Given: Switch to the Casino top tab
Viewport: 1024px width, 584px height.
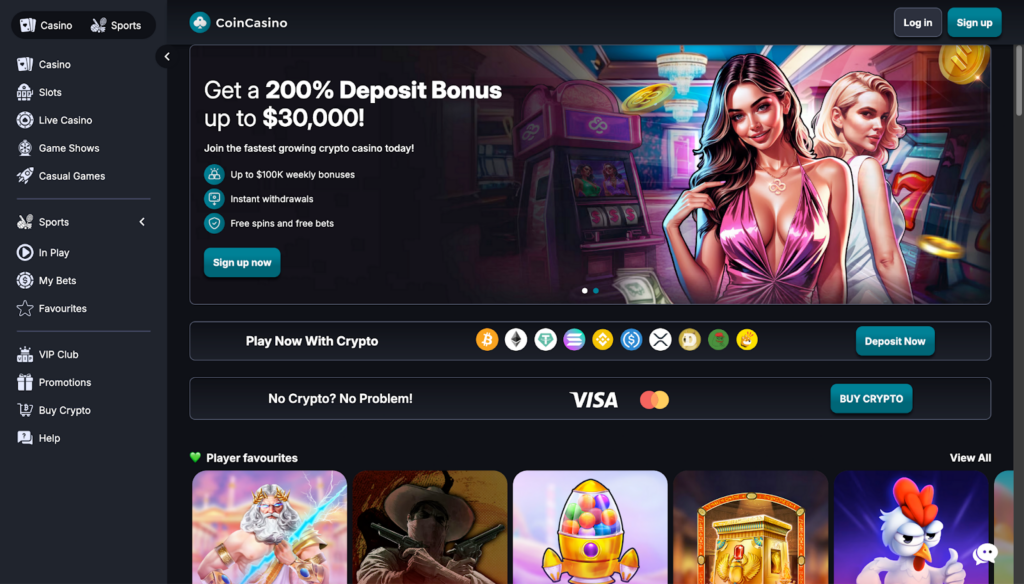Looking at the screenshot, I should tap(46, 25).
